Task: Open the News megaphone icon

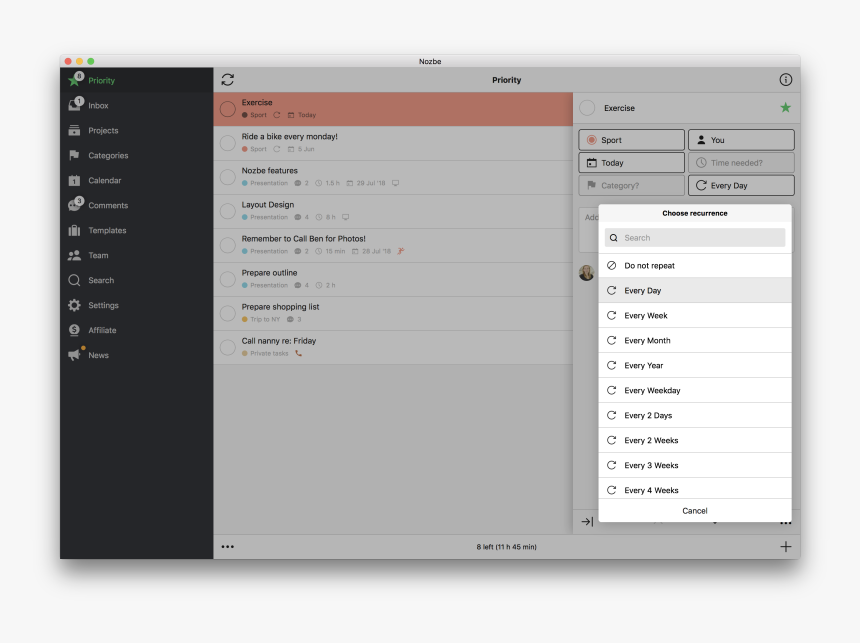Action: point(75,354)
